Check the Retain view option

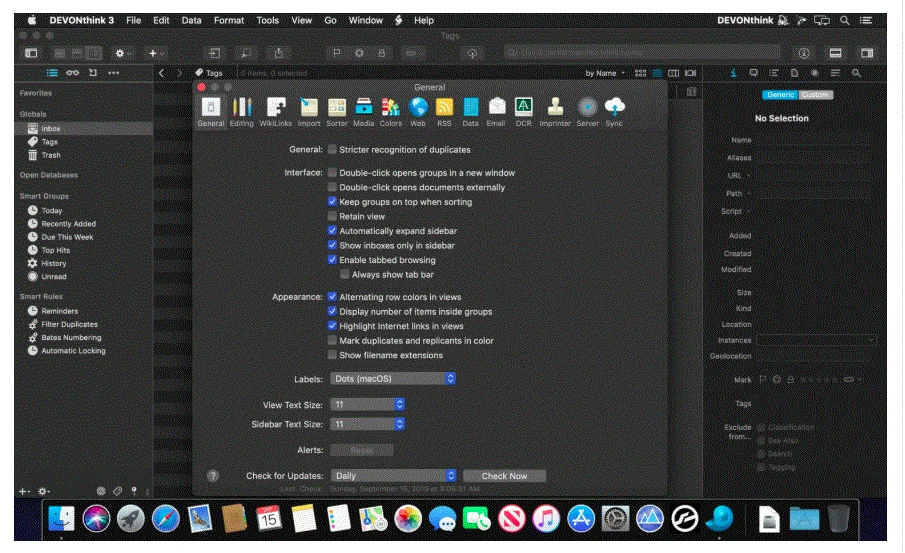[332, 216]
